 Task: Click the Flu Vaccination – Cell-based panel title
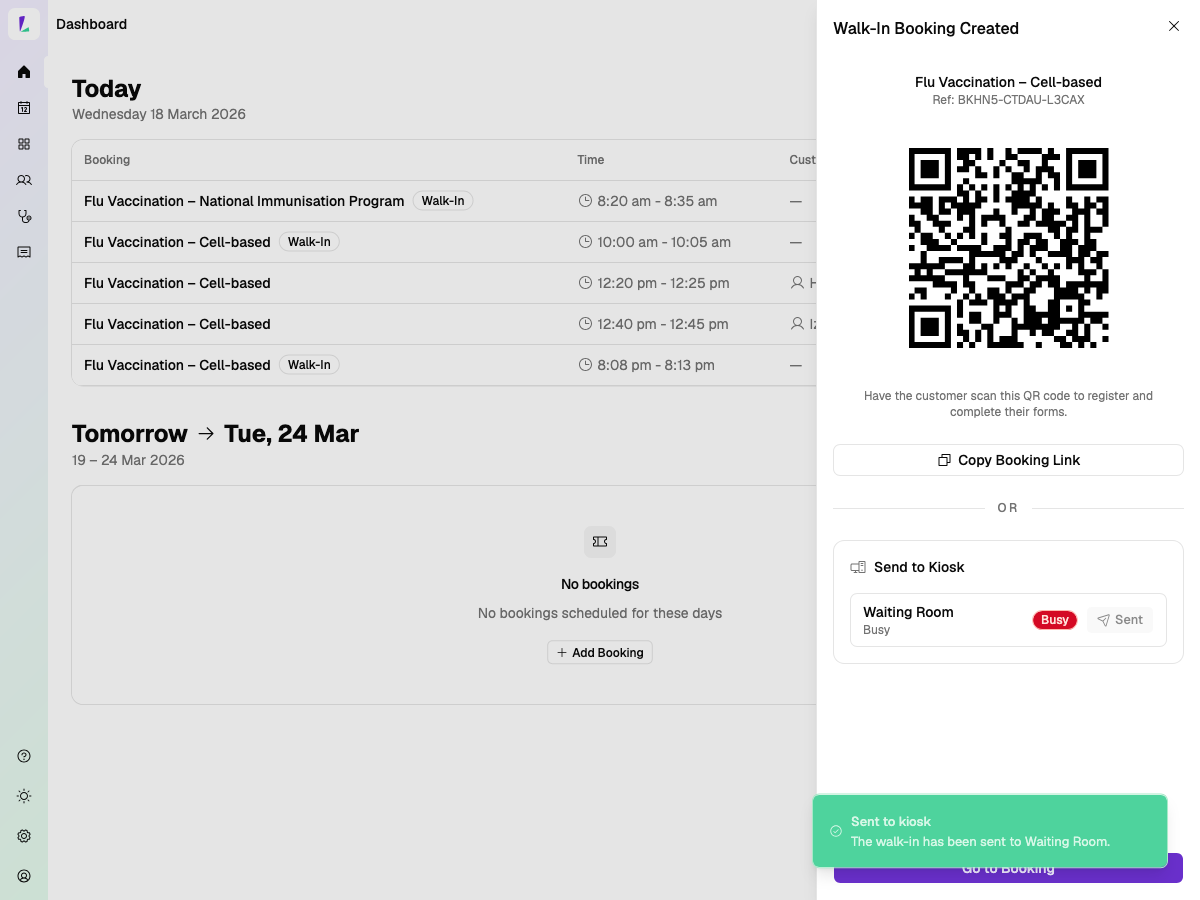coord(1008,82)
